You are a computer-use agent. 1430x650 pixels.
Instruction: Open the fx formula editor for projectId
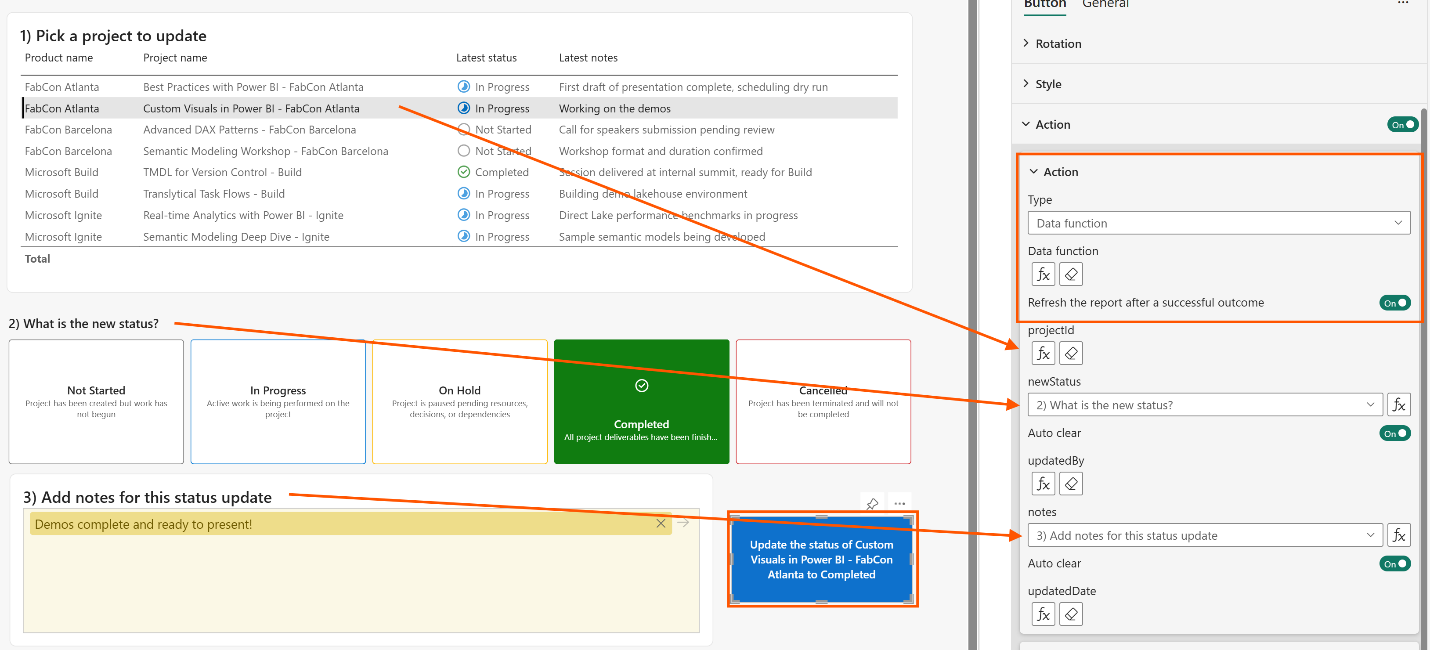pos(1043,353)
